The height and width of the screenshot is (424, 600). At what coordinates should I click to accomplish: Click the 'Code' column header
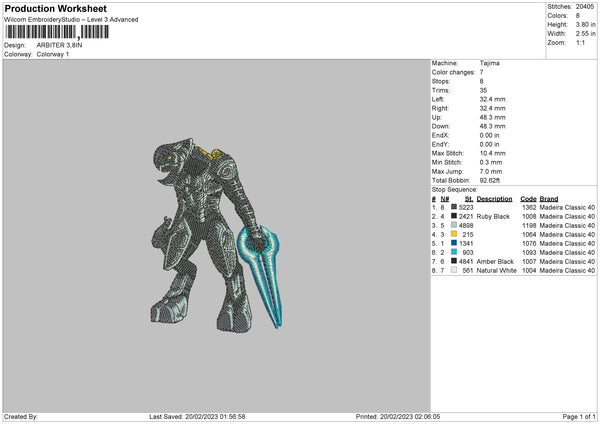coord(528,199)
